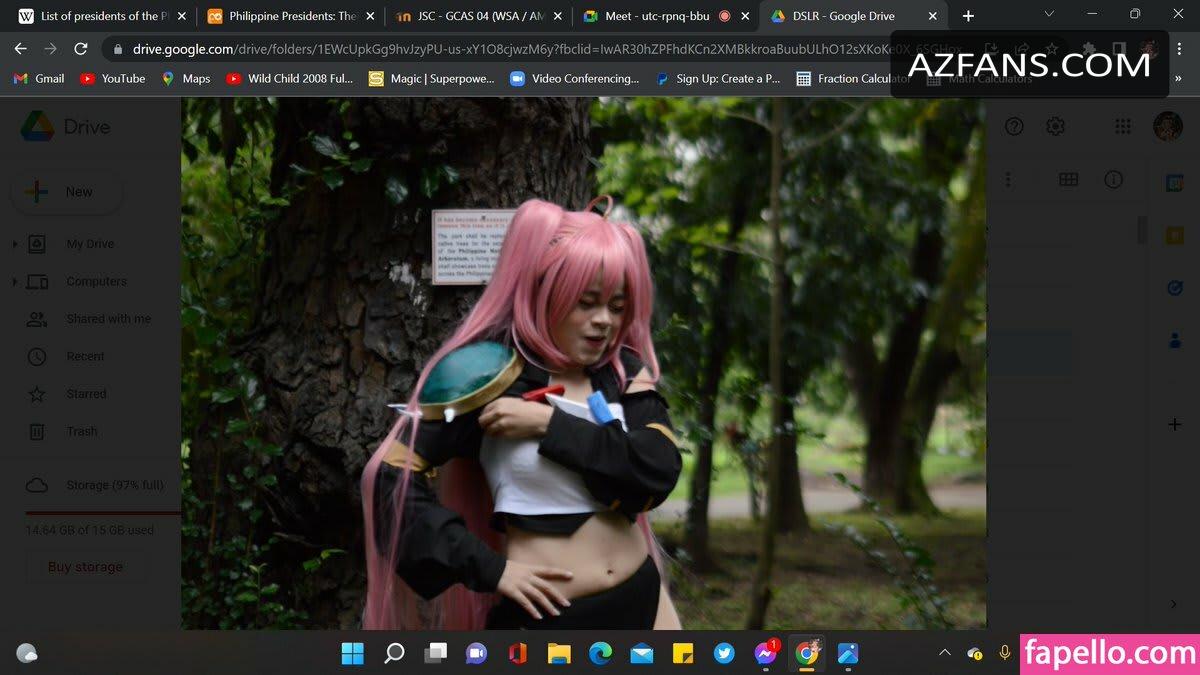Open Shared with me
Image resolution: width=1200 pixels, height=675 pixels.
(x=108, y=319)
